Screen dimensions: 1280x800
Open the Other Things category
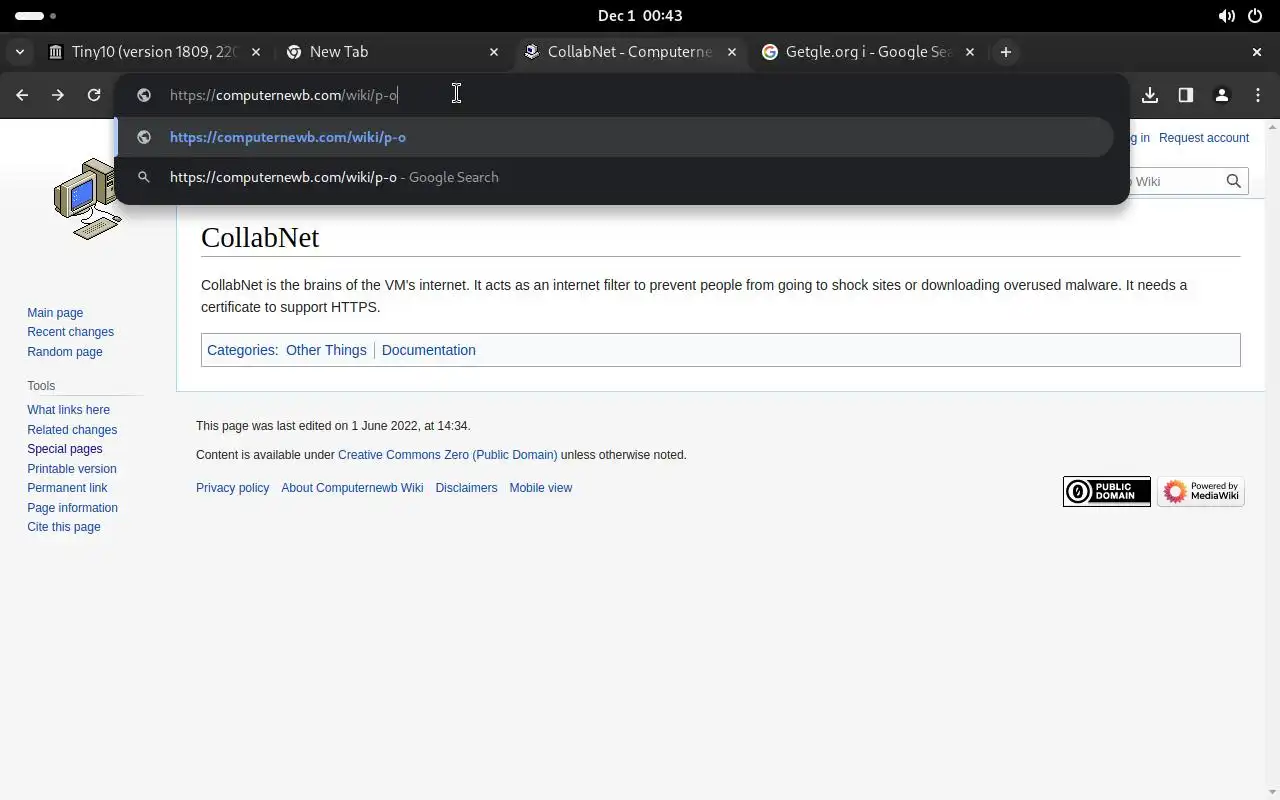tap(326, 350)
